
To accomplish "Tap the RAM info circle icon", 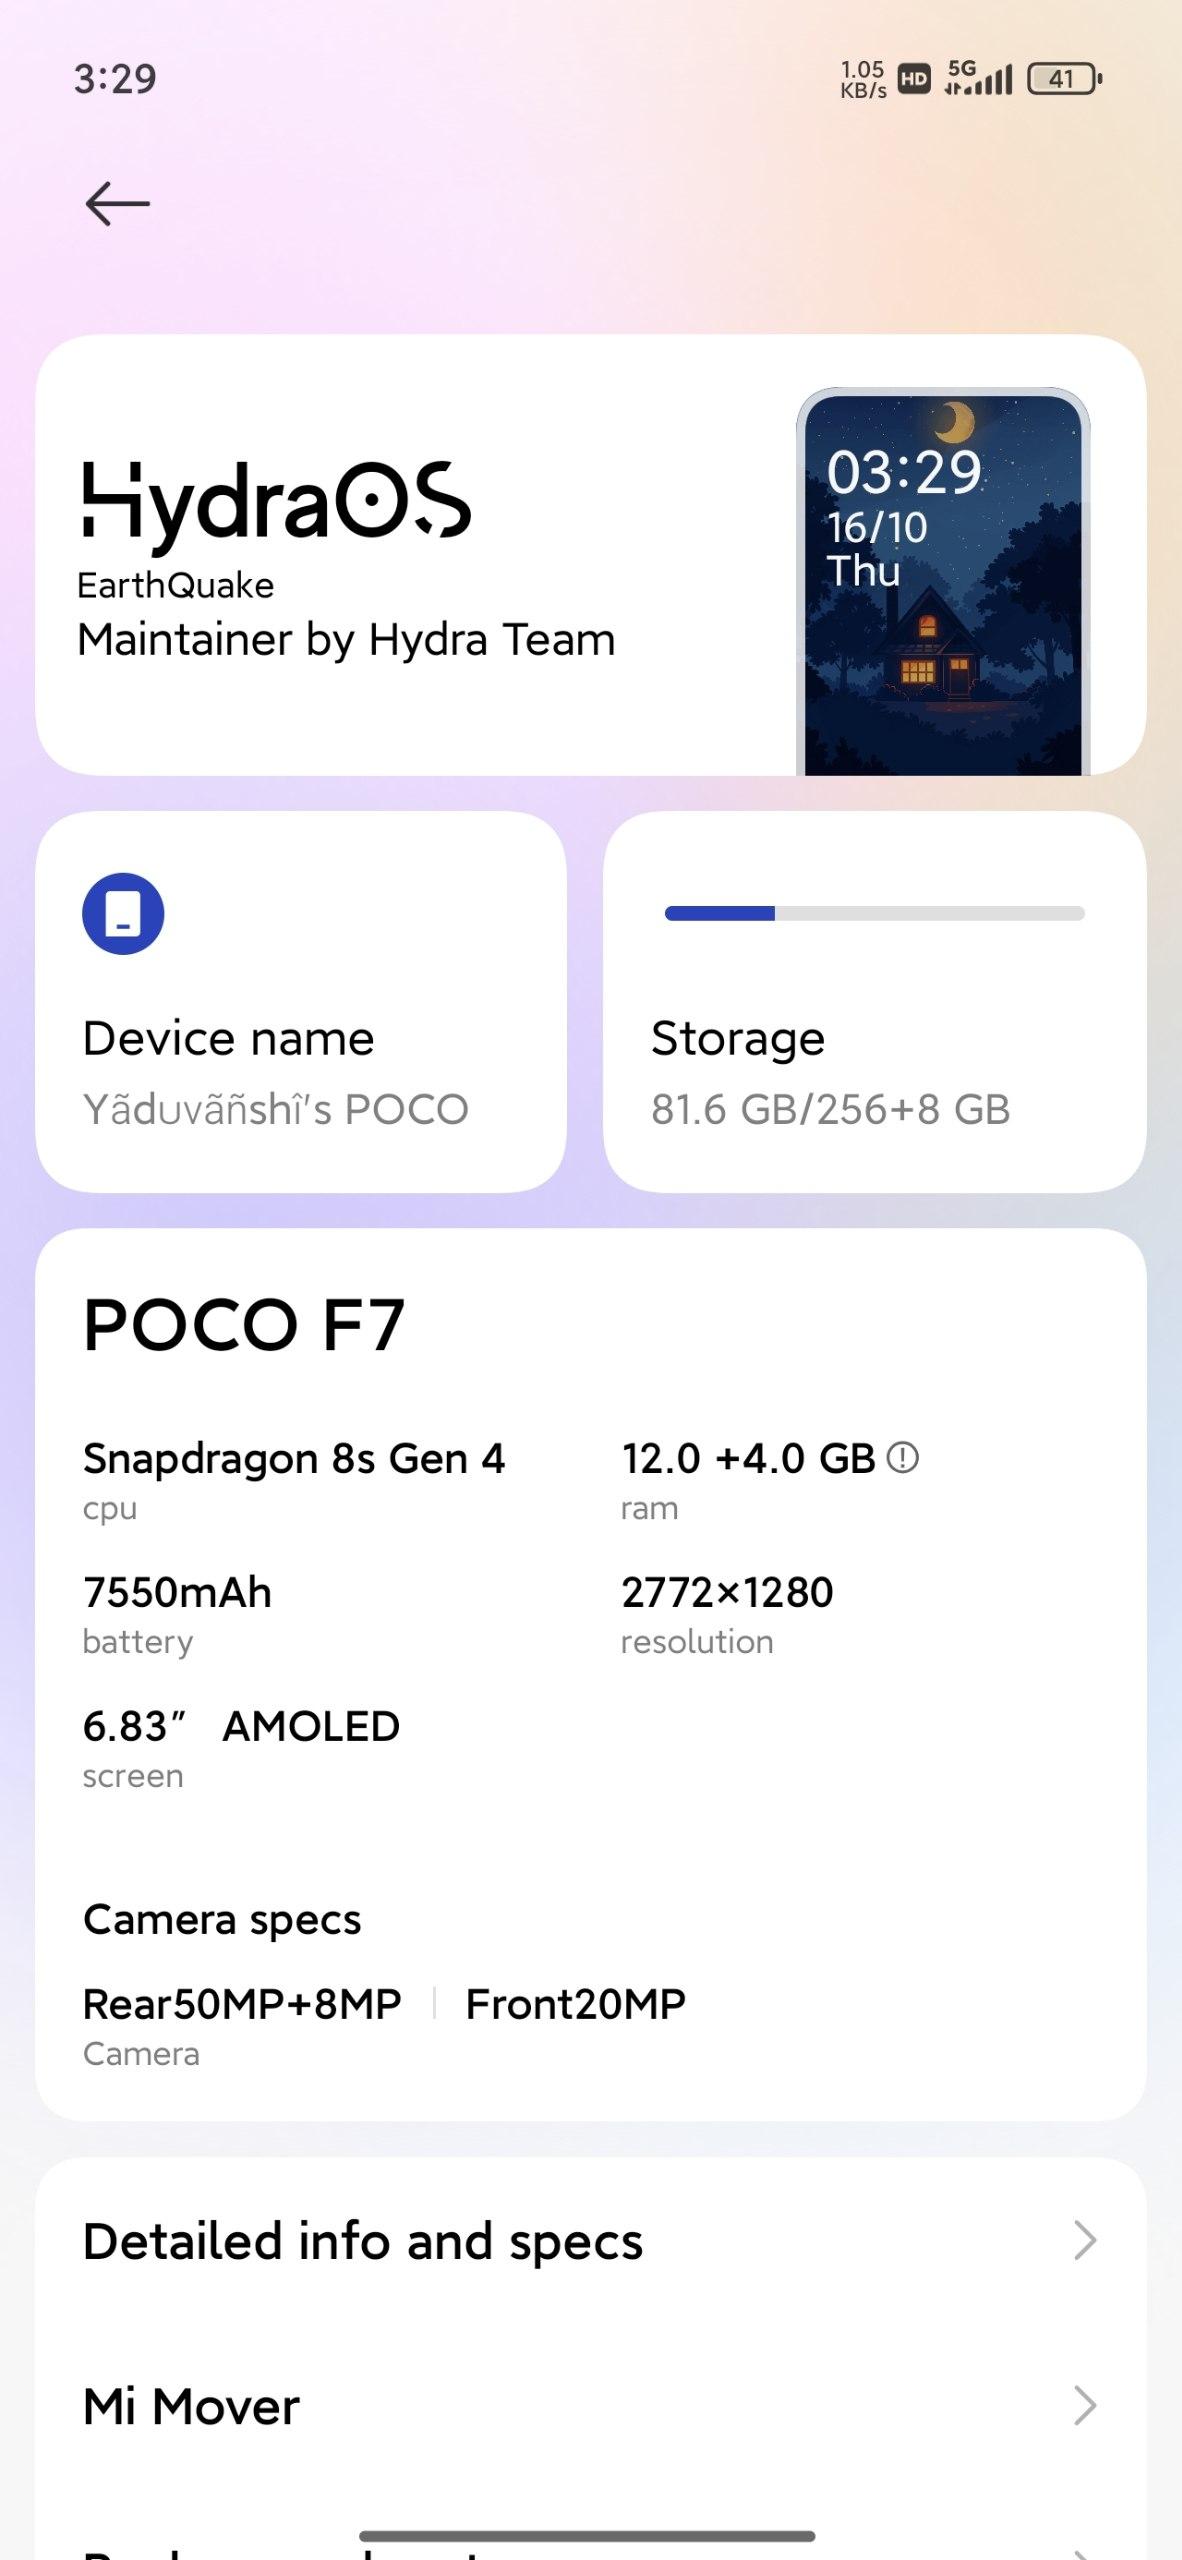I will click(x=903, y=1457).
